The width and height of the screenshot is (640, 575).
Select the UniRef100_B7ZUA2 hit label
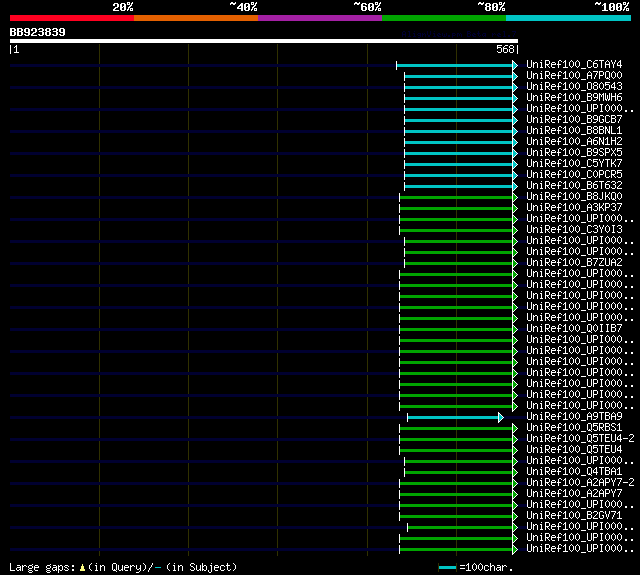(x=574, y=263)
